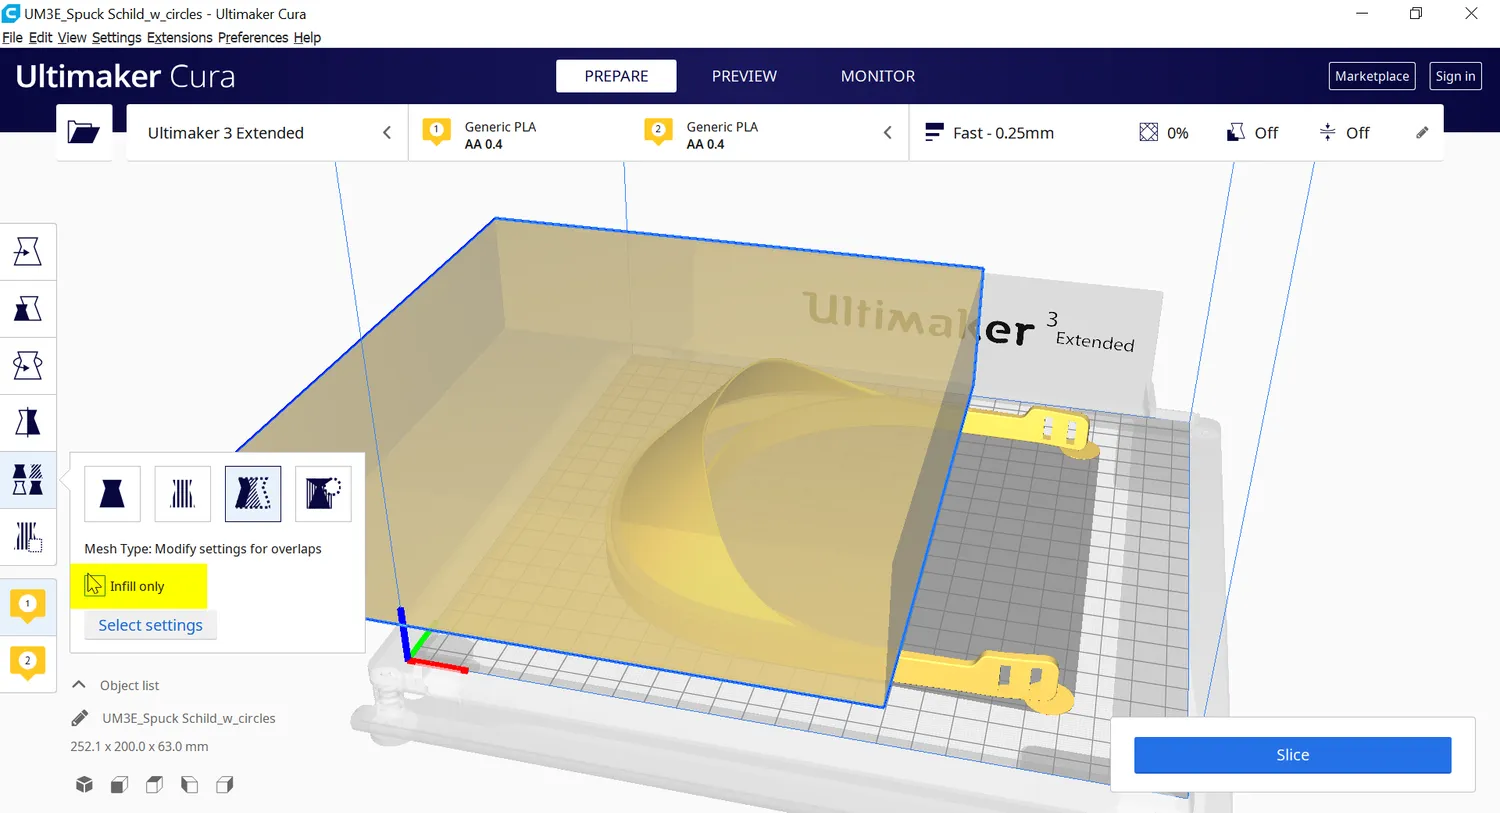Switch to right side view icon
Image resolution: width=1500 pixels, height=813 pixels.
[225, 785]
